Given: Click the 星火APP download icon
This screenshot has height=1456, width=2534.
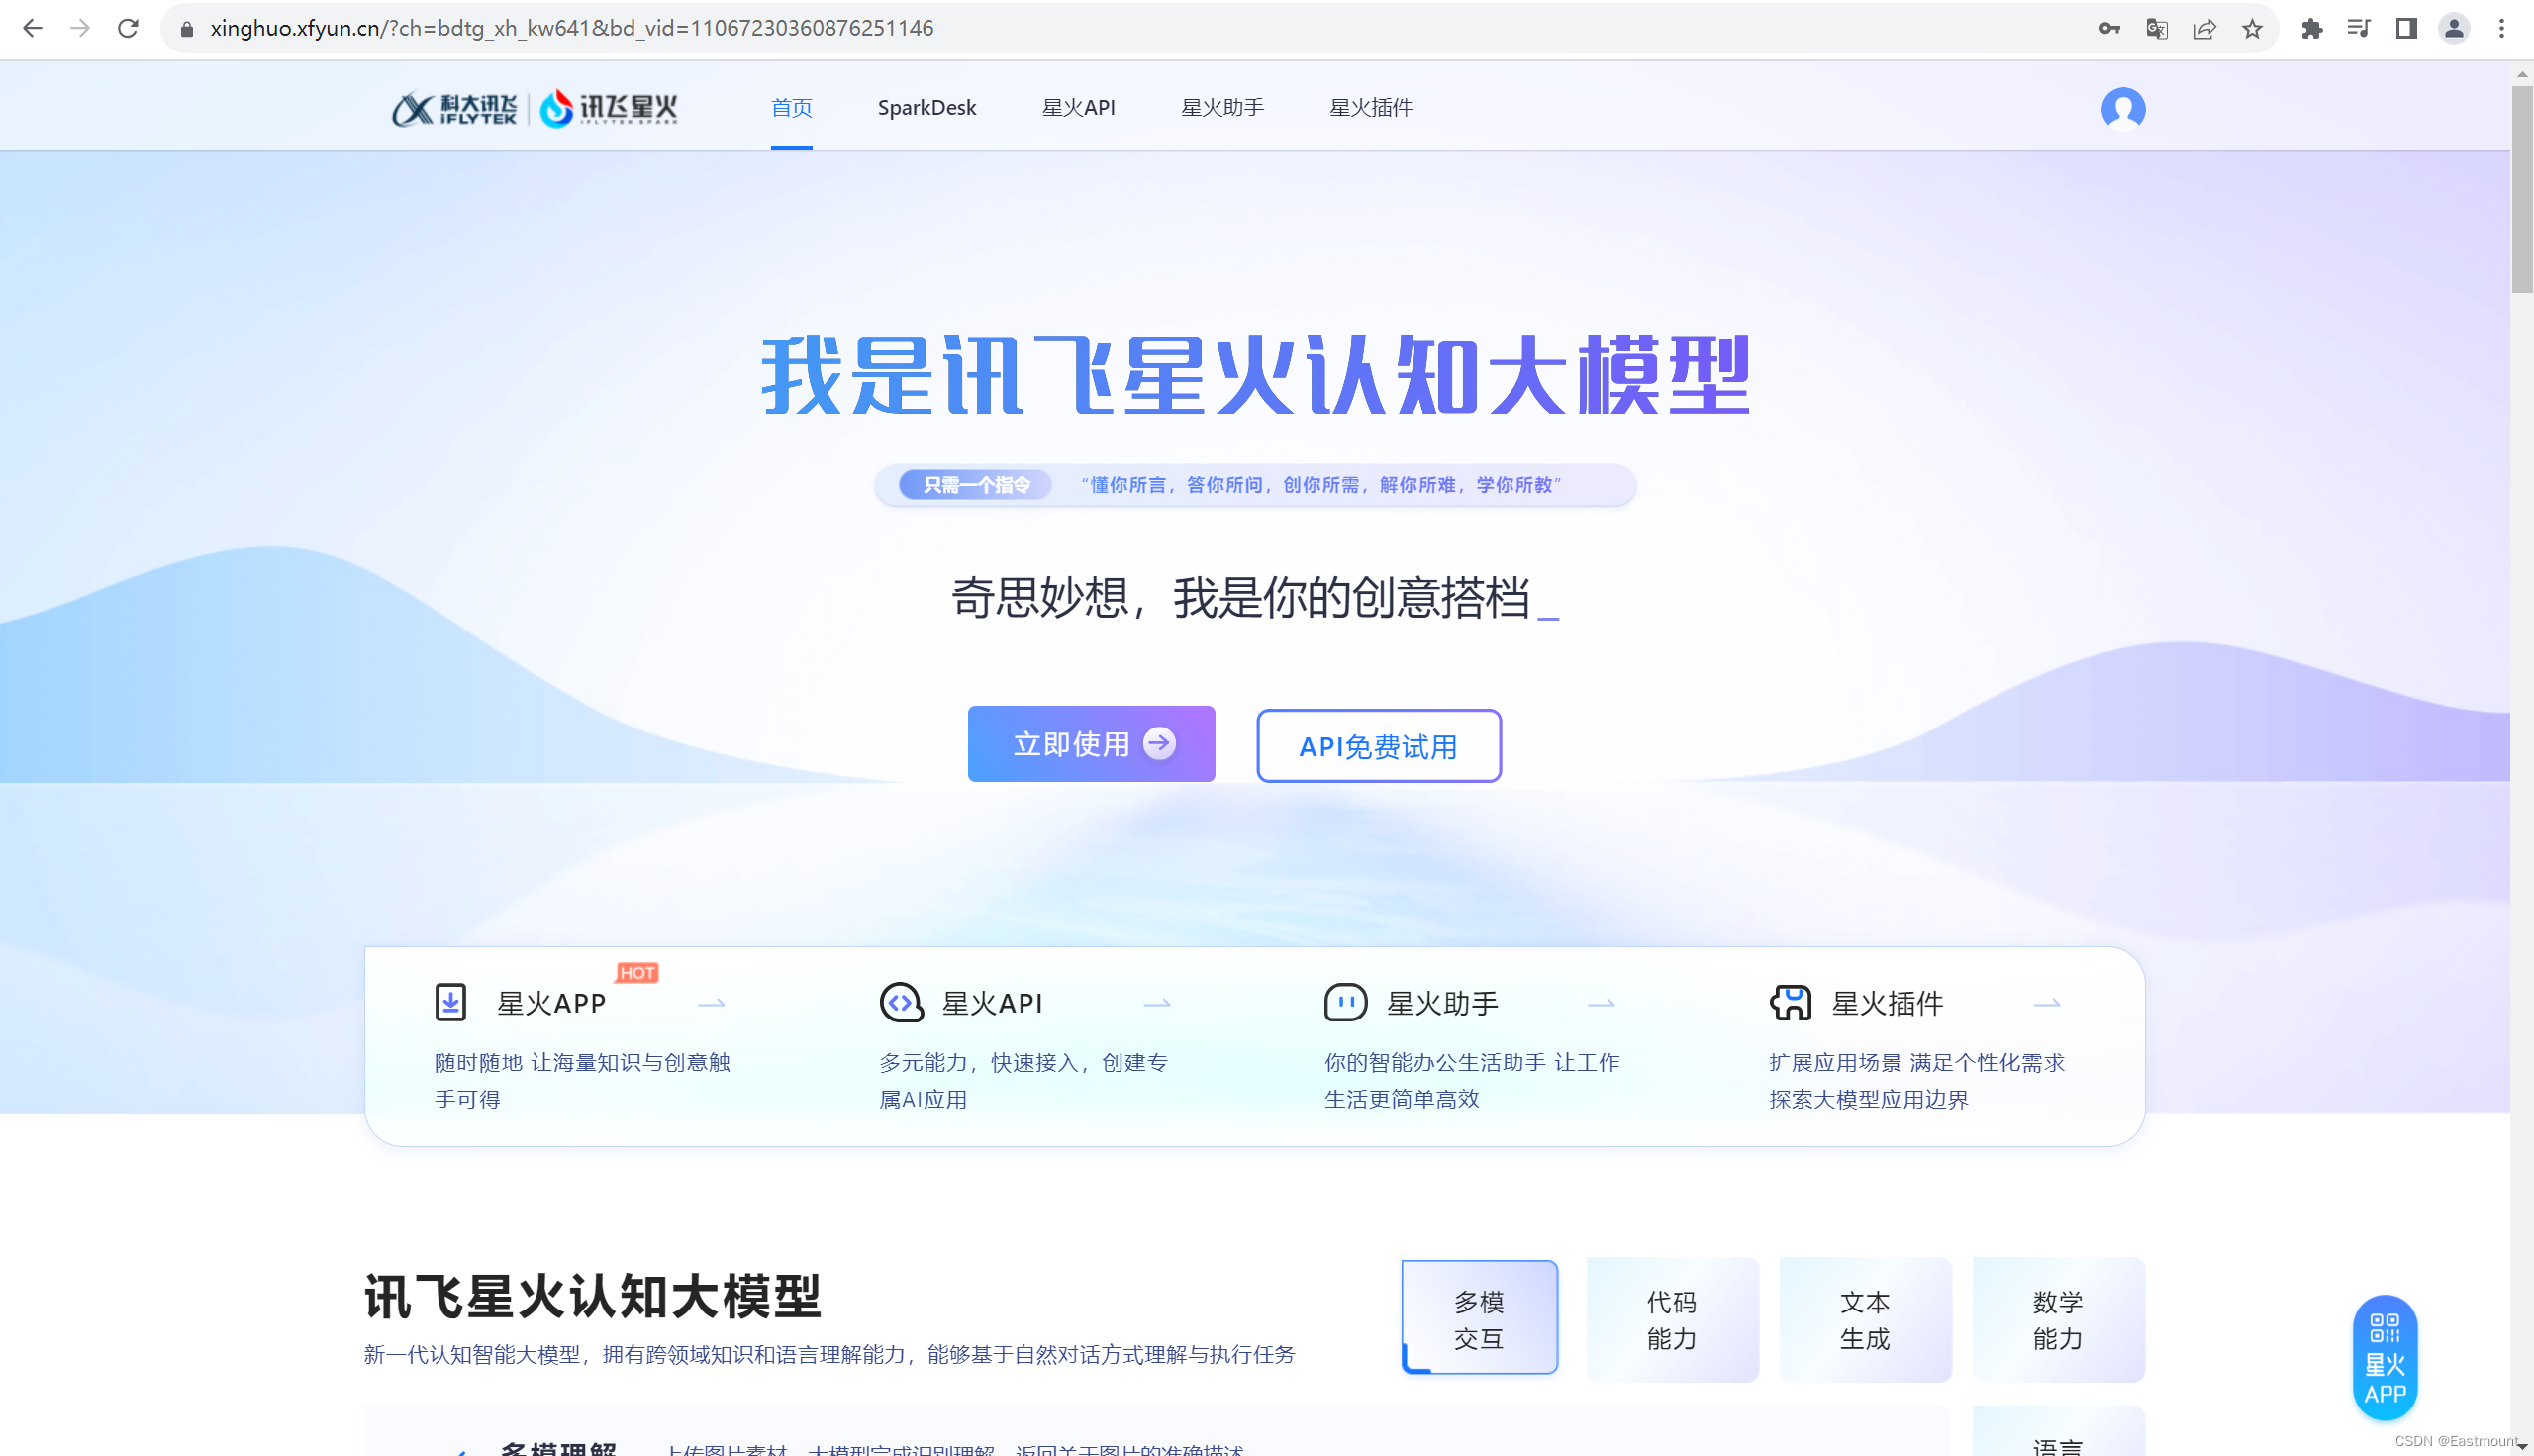Looking at the screenshot, I should [x=450, y=1002].
